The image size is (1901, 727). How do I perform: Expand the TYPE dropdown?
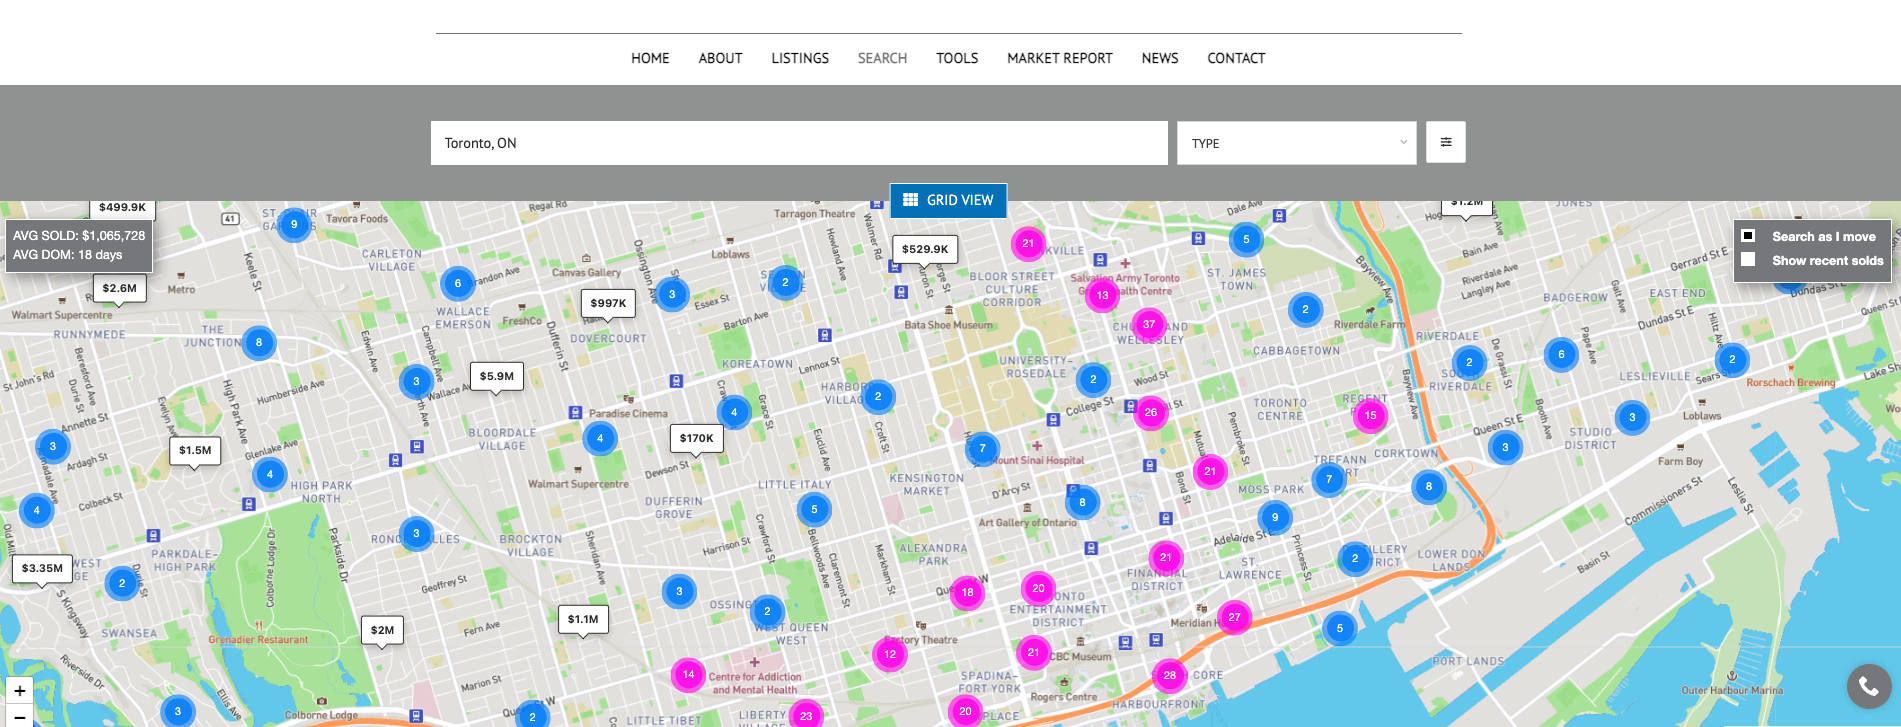1297,143
